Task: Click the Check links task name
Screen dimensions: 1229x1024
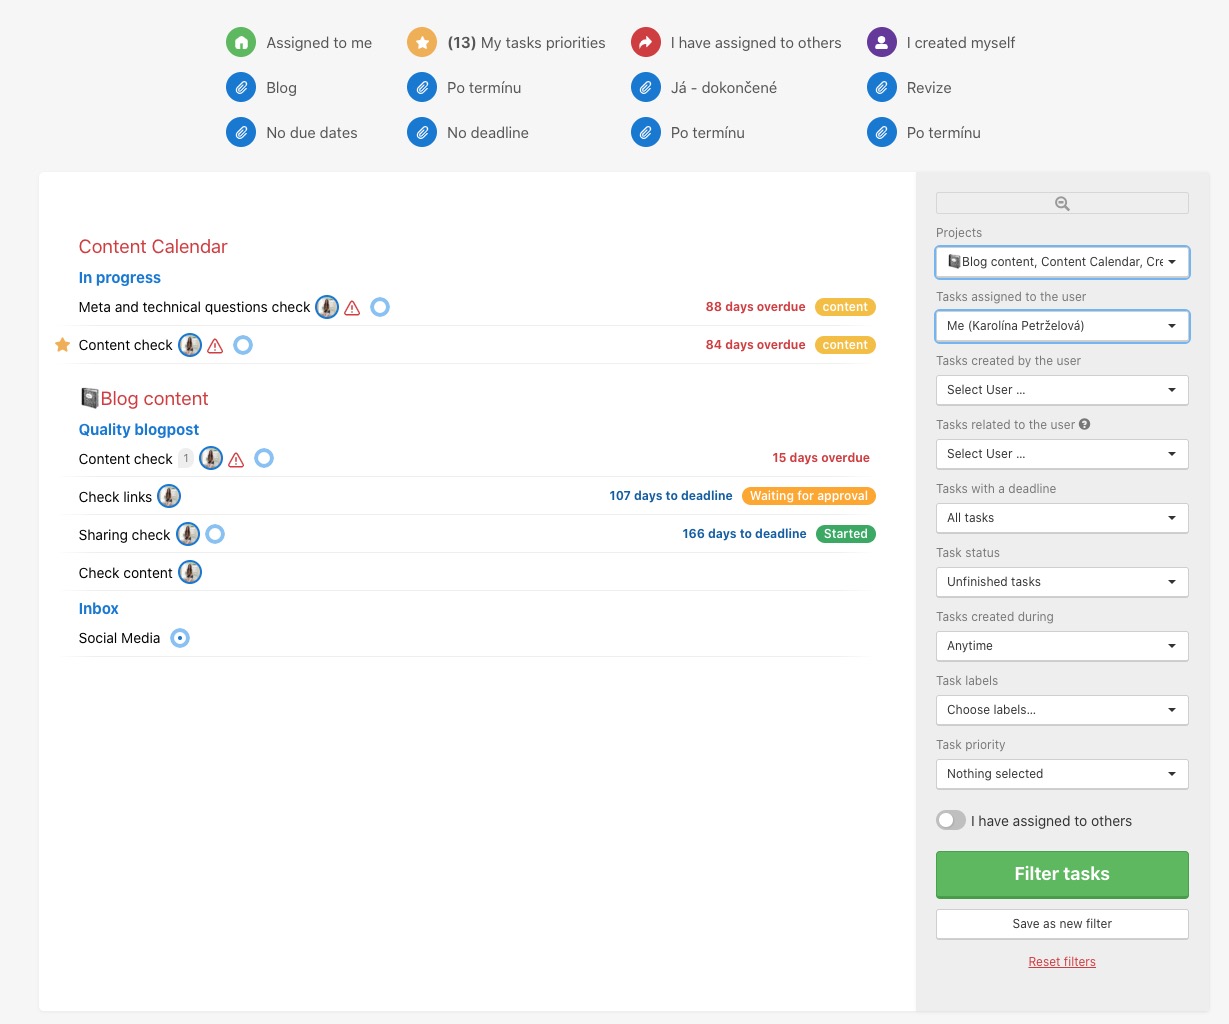Action: click(x=115, y=497)
